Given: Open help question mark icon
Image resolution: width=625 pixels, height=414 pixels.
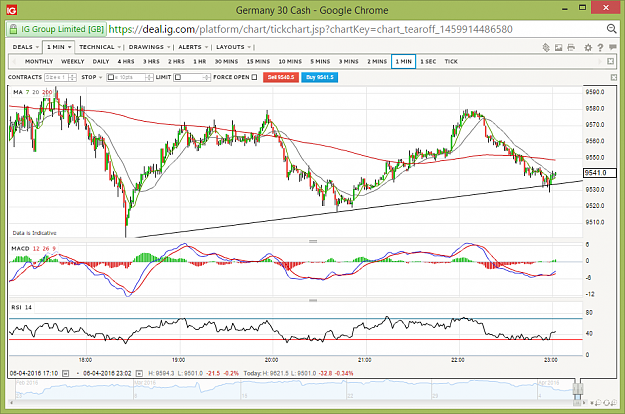Looking at the screenshot, I should pyautogui.click(x=600, y=47).
